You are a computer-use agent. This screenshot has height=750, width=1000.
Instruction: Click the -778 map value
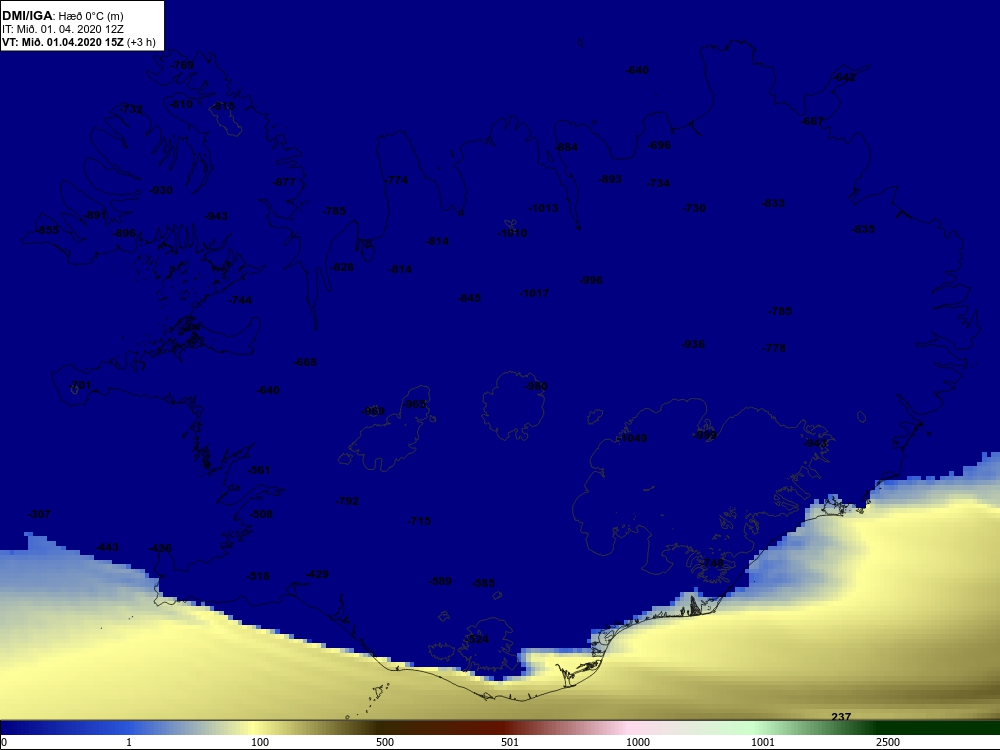pyautogui.click(x=774, y=348)
